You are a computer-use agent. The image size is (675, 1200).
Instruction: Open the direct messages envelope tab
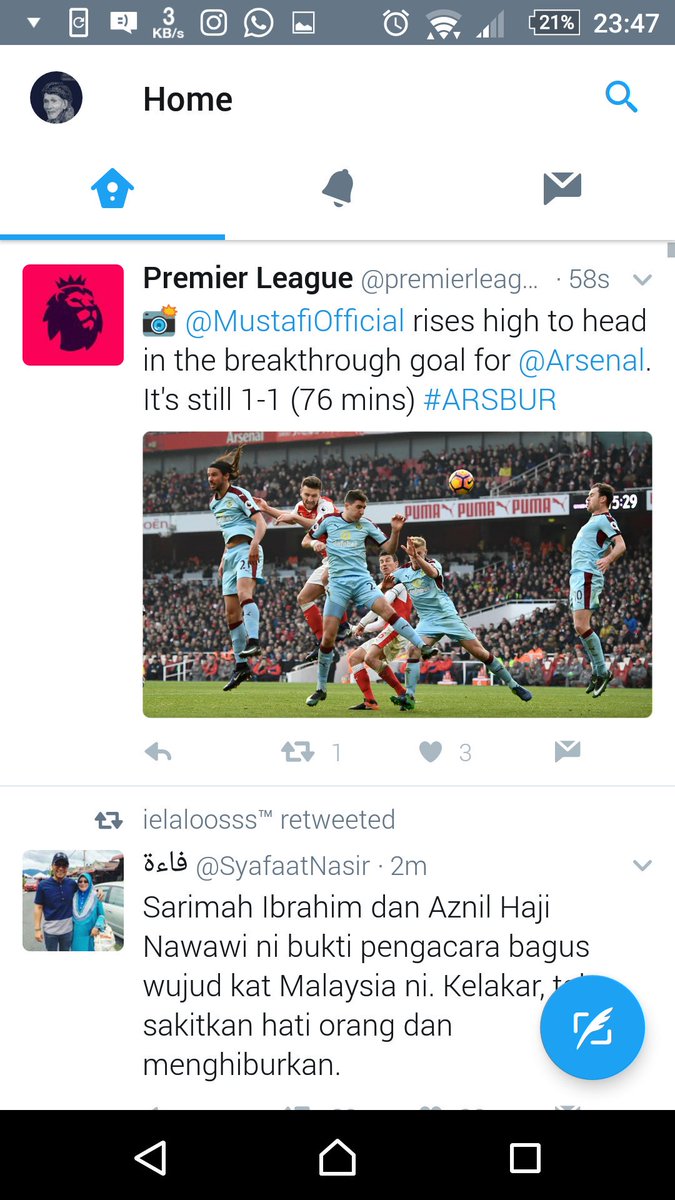point(562,188)
